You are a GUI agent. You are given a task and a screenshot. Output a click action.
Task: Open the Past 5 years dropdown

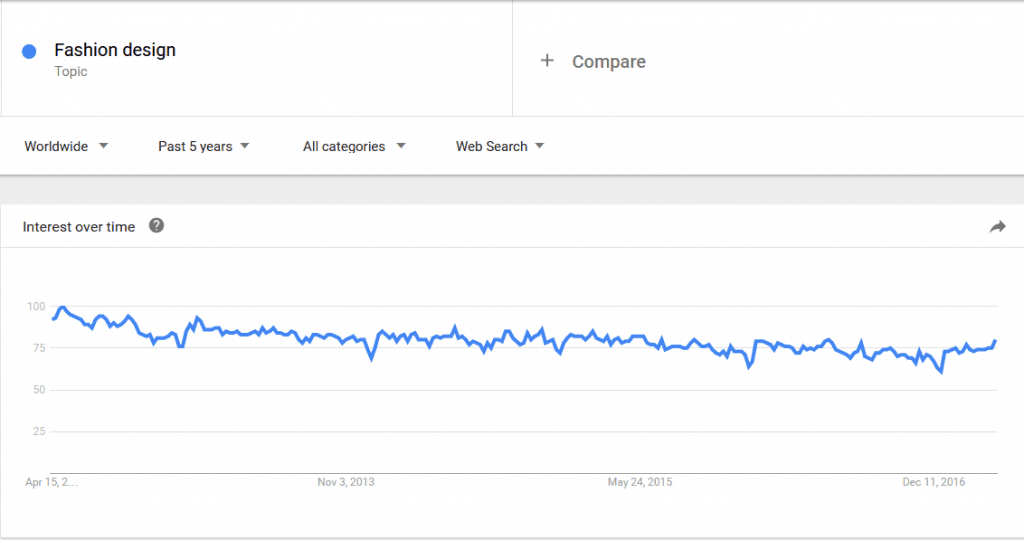(x=204, y=146)
